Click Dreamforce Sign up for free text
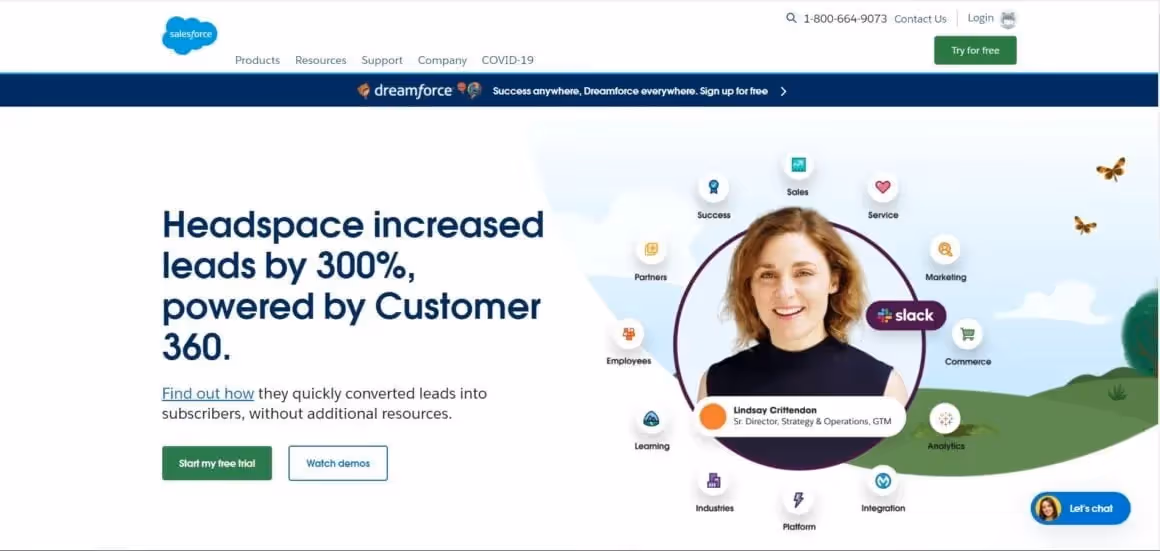Image resolution: width=1160 pixels, height=551 pixels. pyautogui.click(x=630, y=91)
